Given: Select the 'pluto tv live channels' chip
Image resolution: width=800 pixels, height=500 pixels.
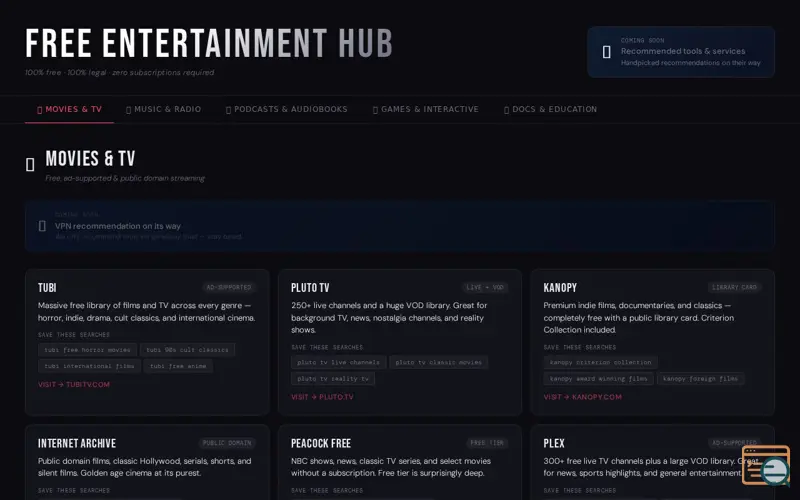Looking at the screenshot, I should pyautogui.click(x=338, y=363).
